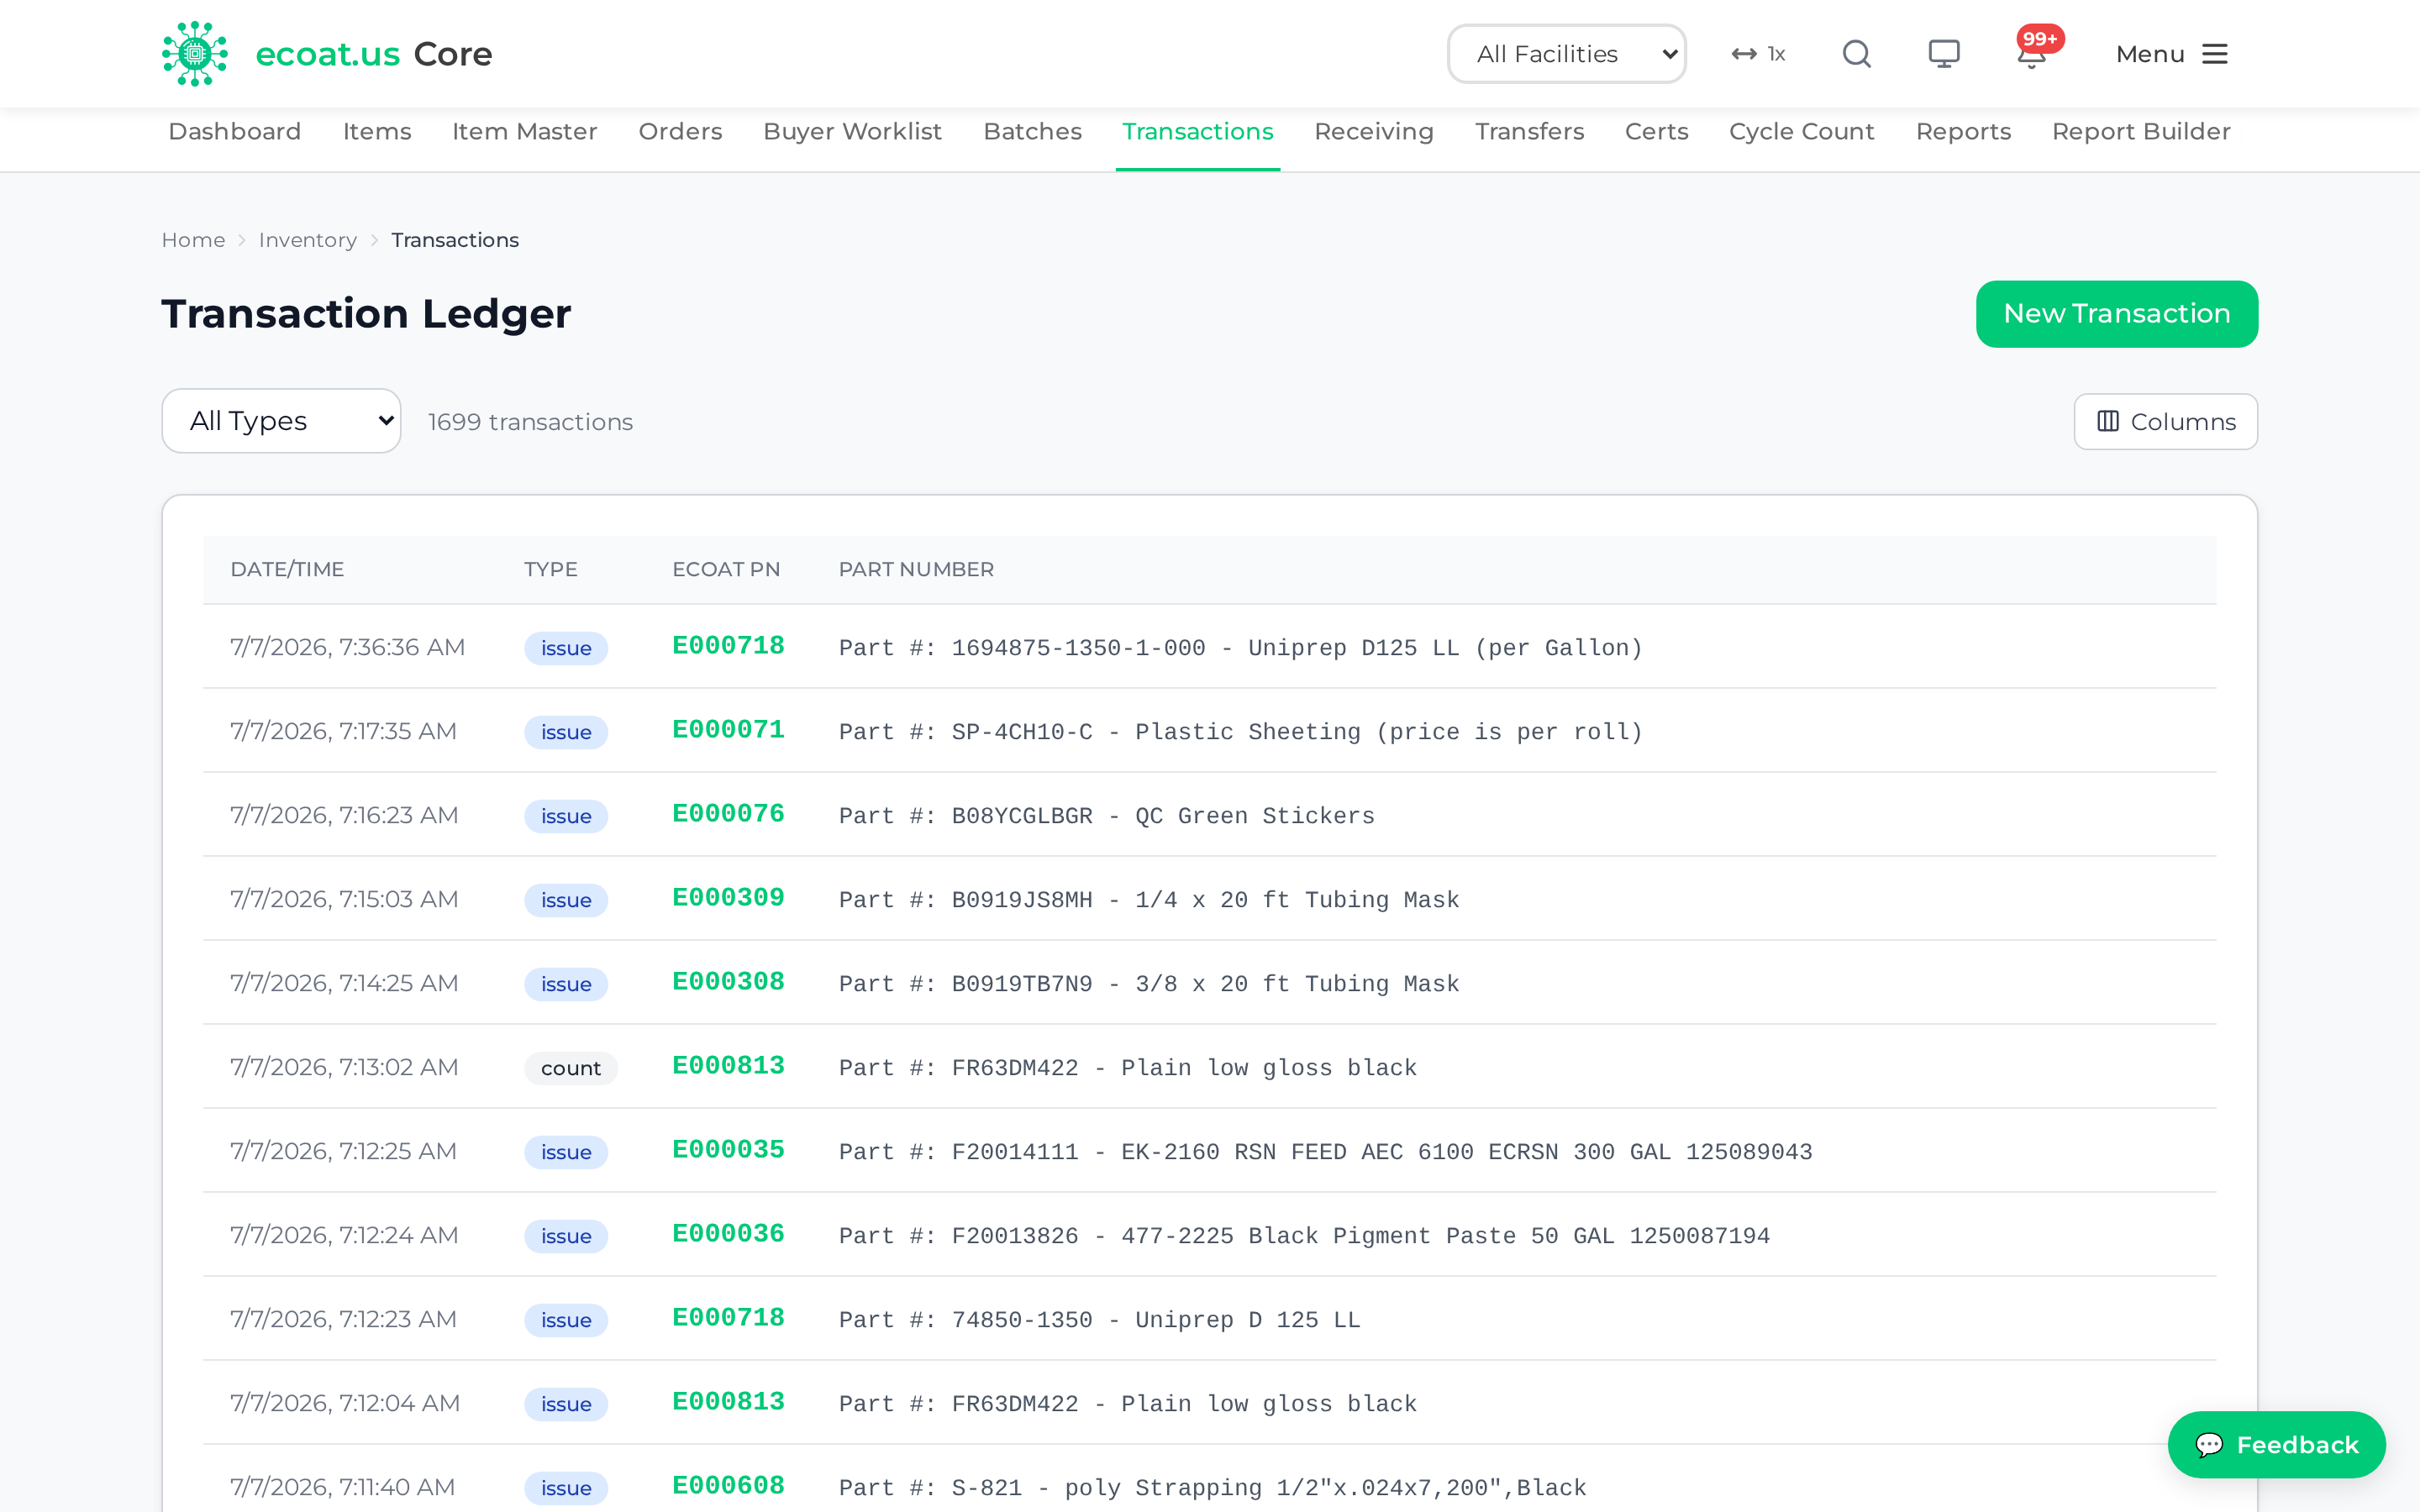Open the search magnifier icon
The image size is (2420, 1512).
[x=1856, y=54]
